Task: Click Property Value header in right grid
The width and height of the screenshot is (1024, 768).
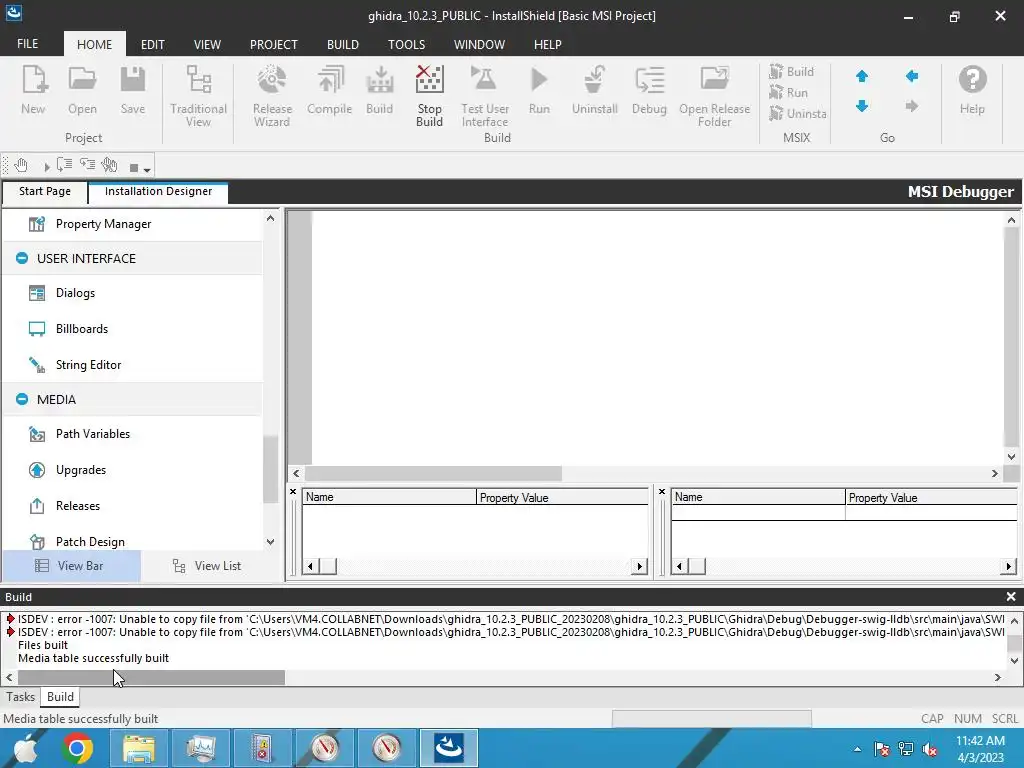Action: [x=931, y=498]
